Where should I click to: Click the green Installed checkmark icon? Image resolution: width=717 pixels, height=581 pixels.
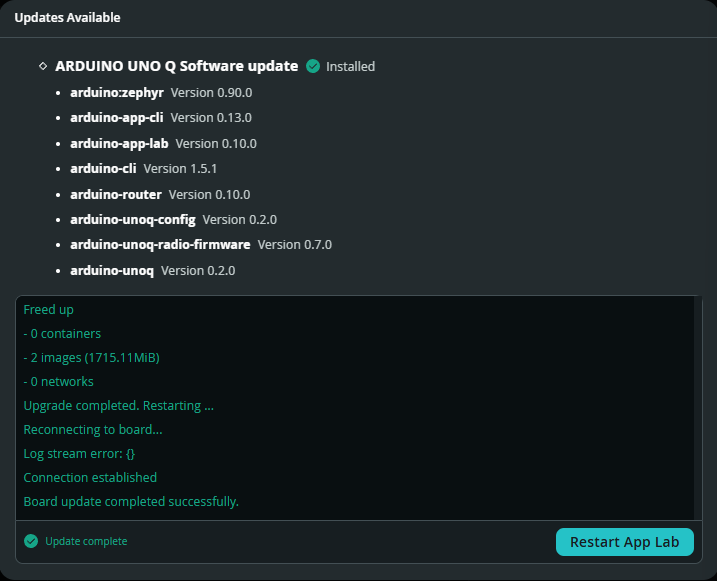click(x=313, y=66)
